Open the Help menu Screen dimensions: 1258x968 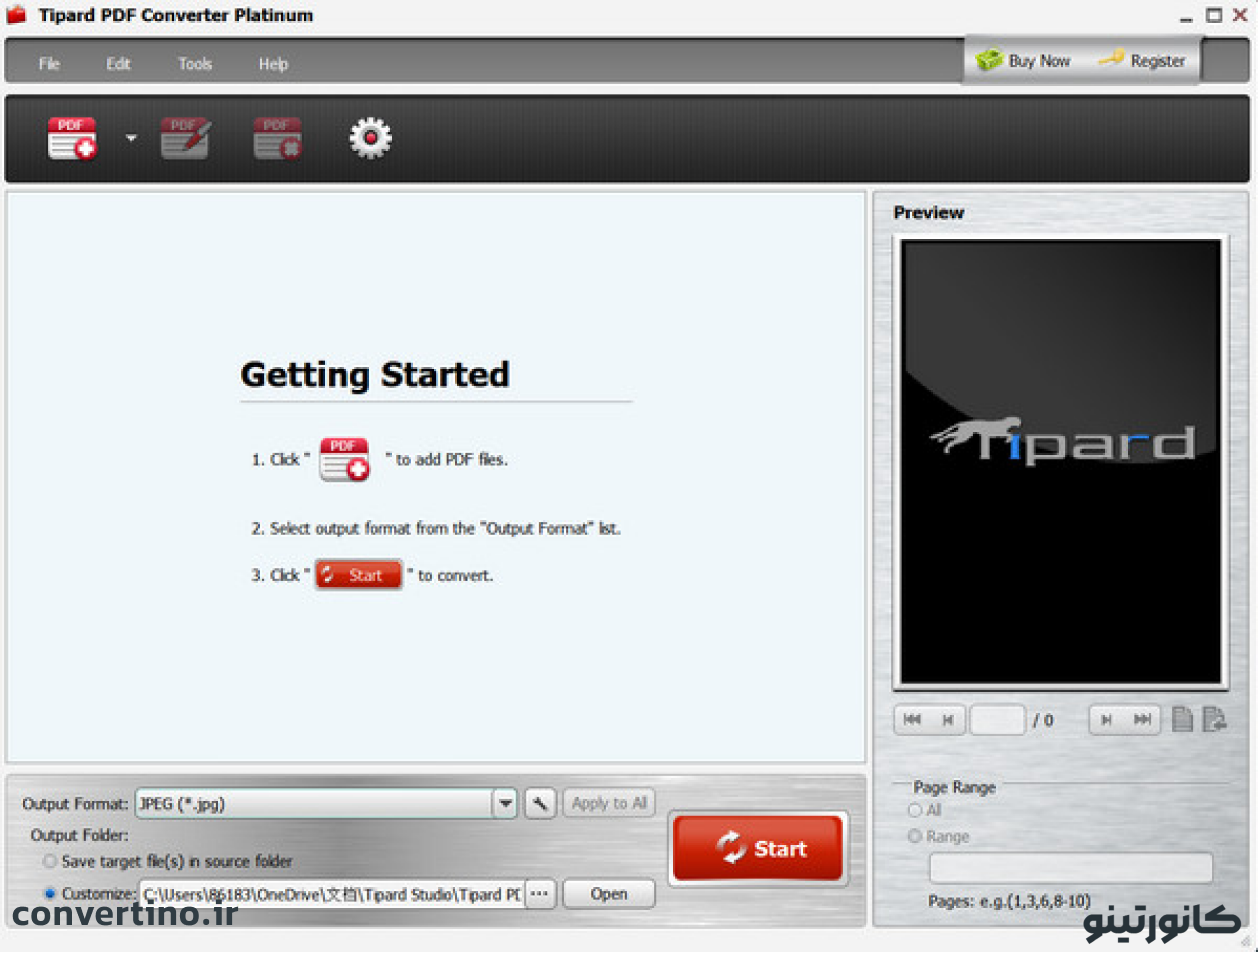pos(273,64)
